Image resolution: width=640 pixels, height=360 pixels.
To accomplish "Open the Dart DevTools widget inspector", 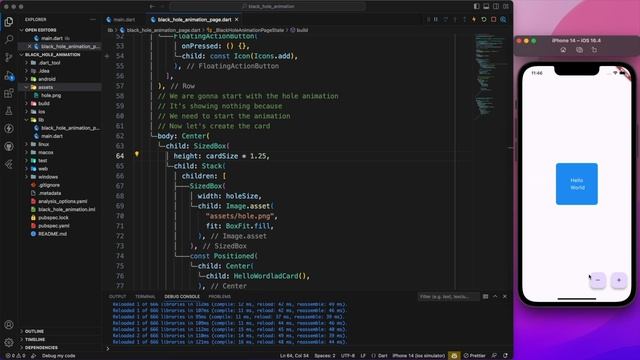I will tap(503, 20).
